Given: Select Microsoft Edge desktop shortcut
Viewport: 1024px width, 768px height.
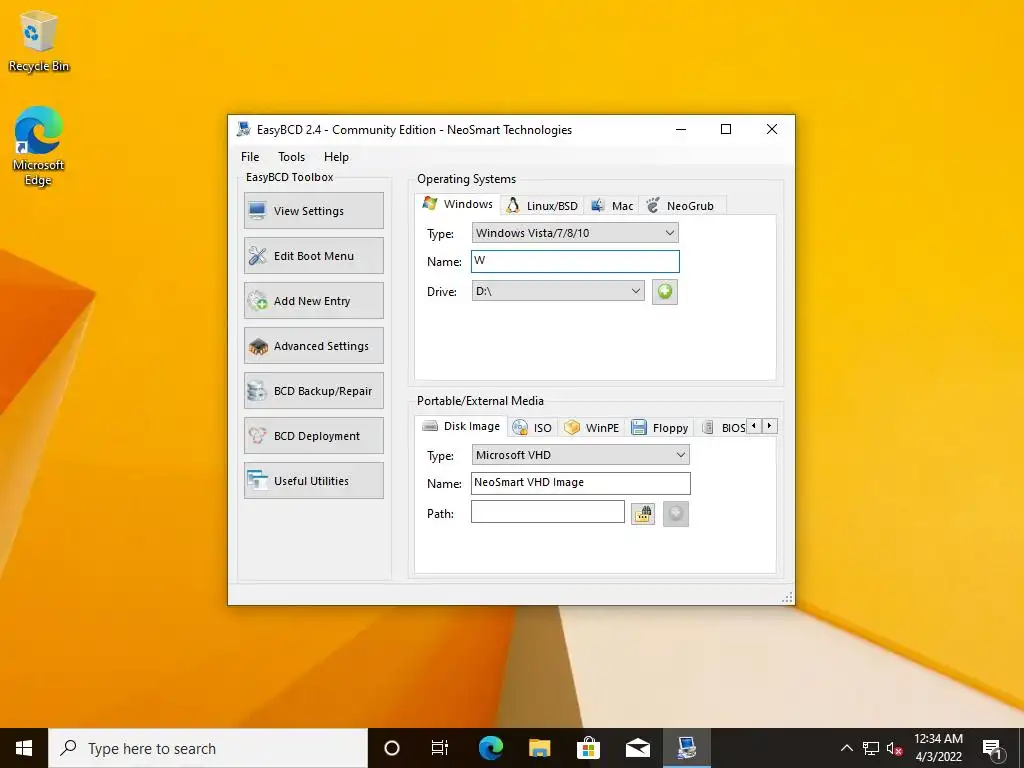Looking at the screenshot, I should 38,146.
